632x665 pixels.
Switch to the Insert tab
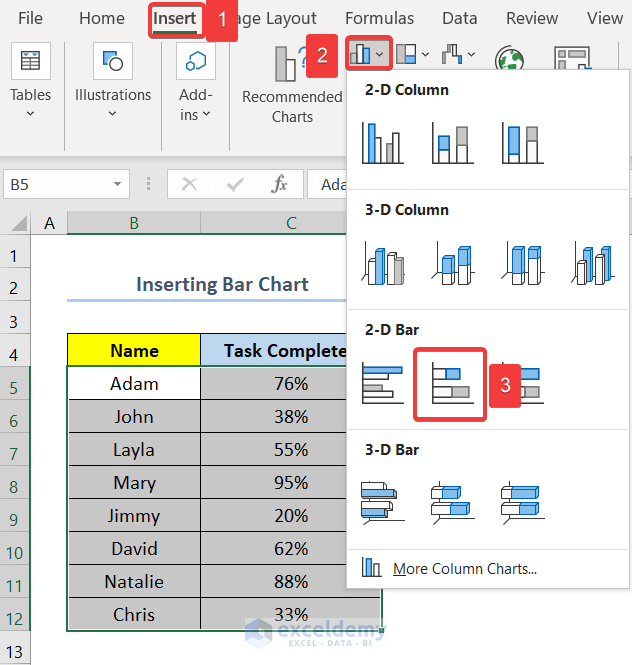point(175,18)
